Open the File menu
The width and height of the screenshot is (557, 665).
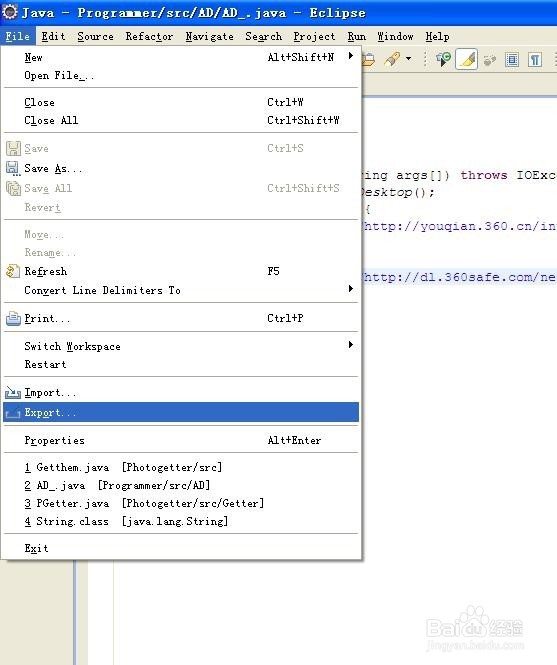18,36
